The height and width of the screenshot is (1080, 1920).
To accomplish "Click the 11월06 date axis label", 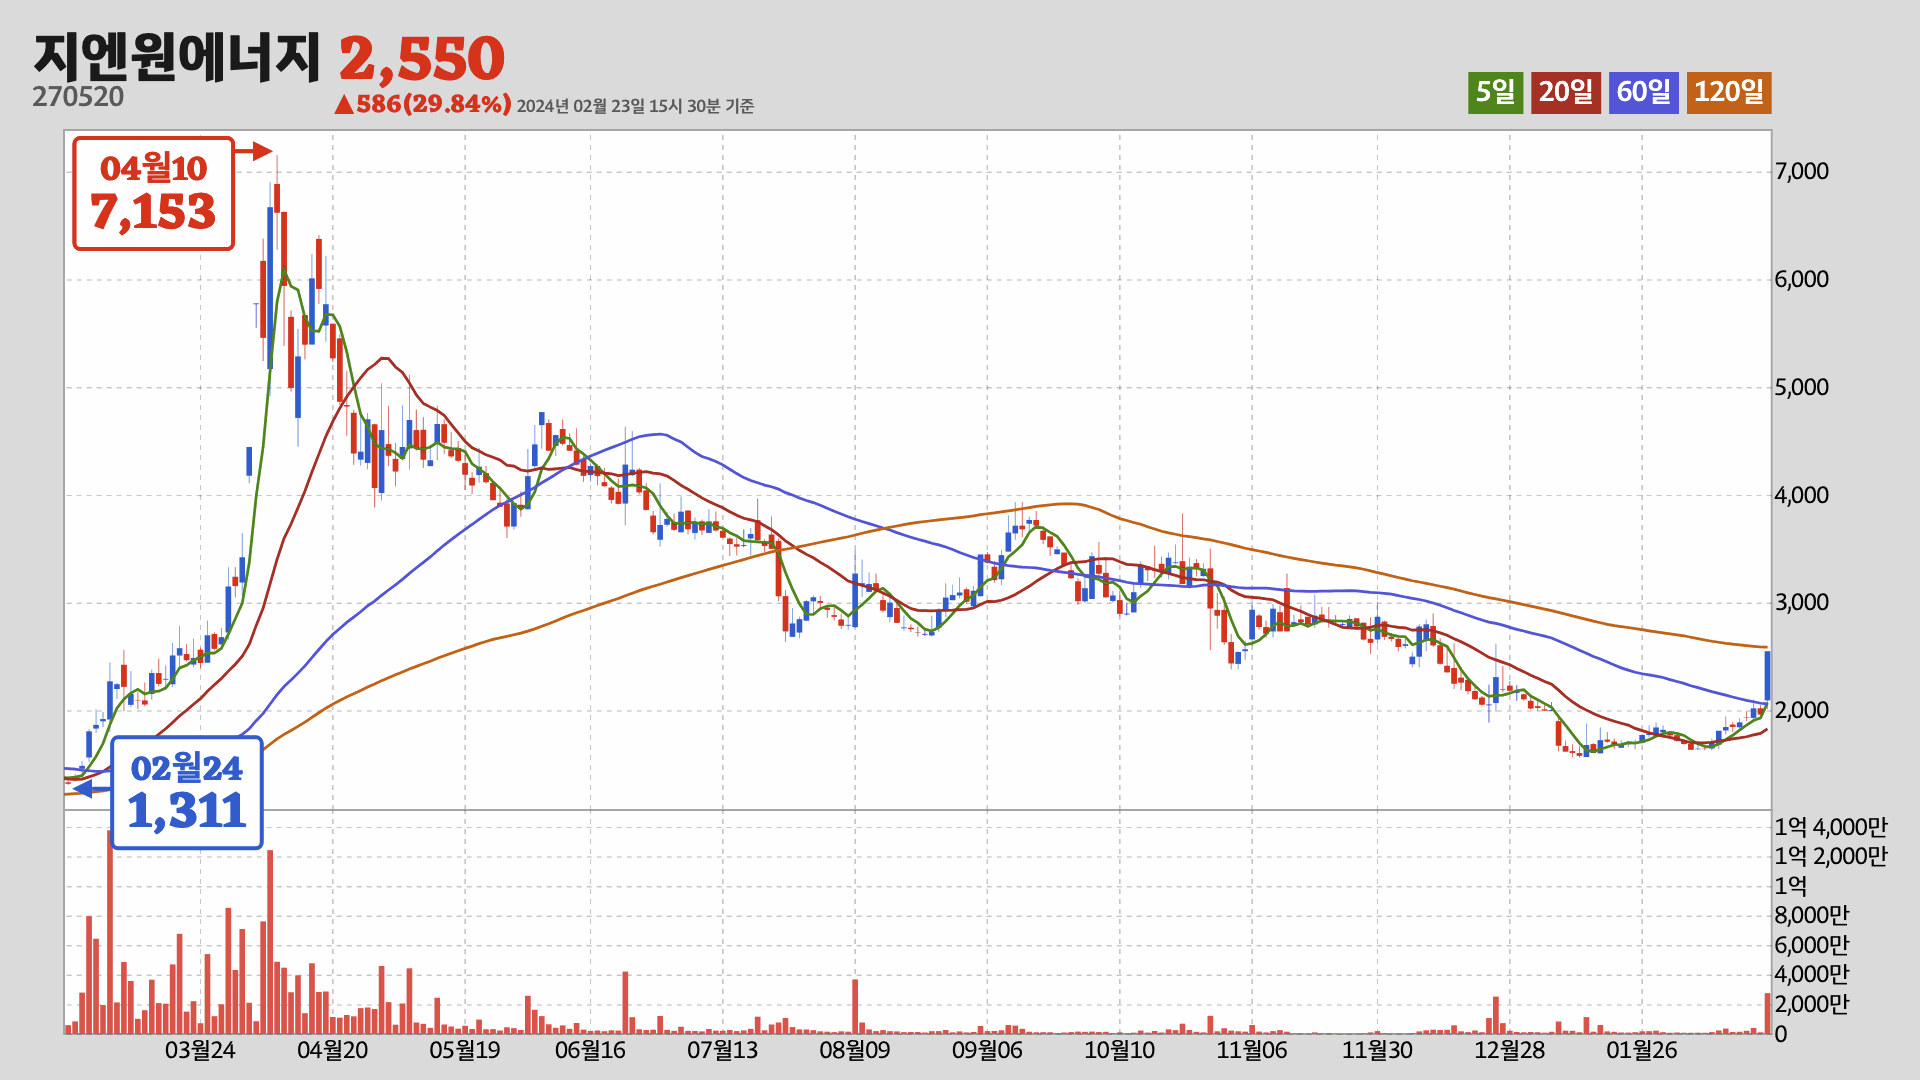I will [x=1252, y=1051].
